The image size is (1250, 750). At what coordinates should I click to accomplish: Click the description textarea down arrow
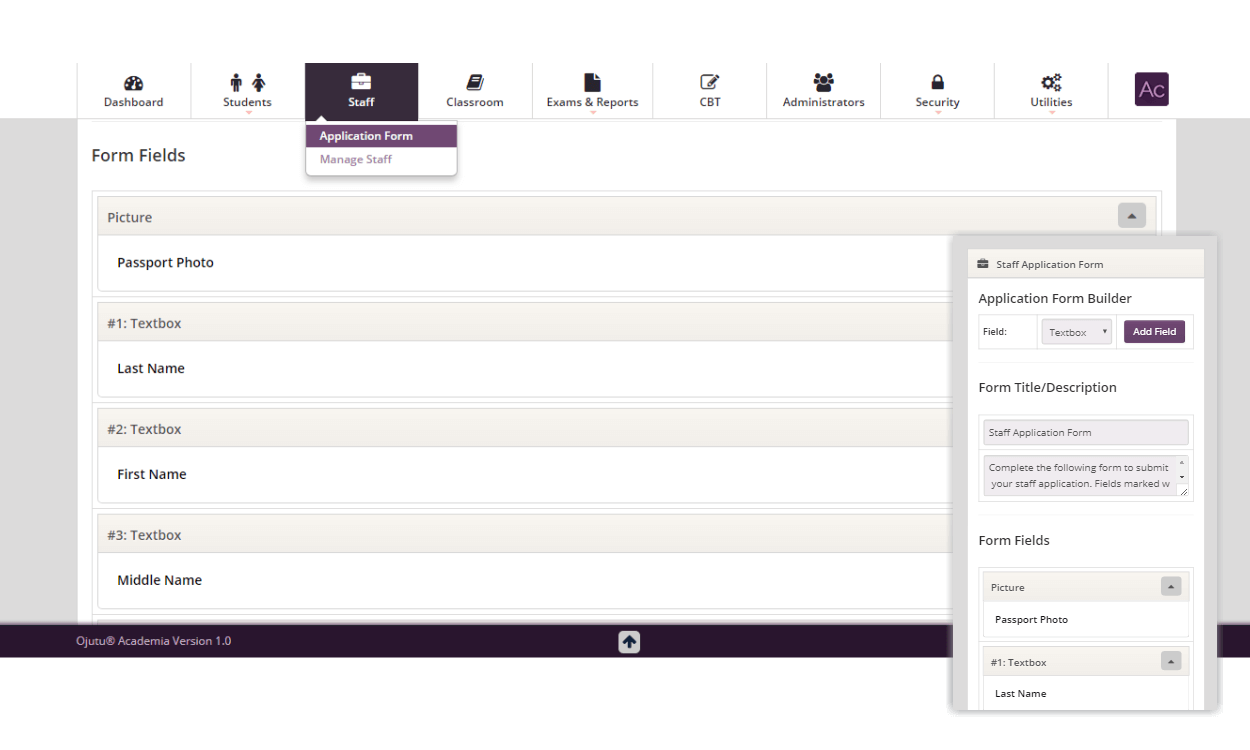tap(1182, 478)
